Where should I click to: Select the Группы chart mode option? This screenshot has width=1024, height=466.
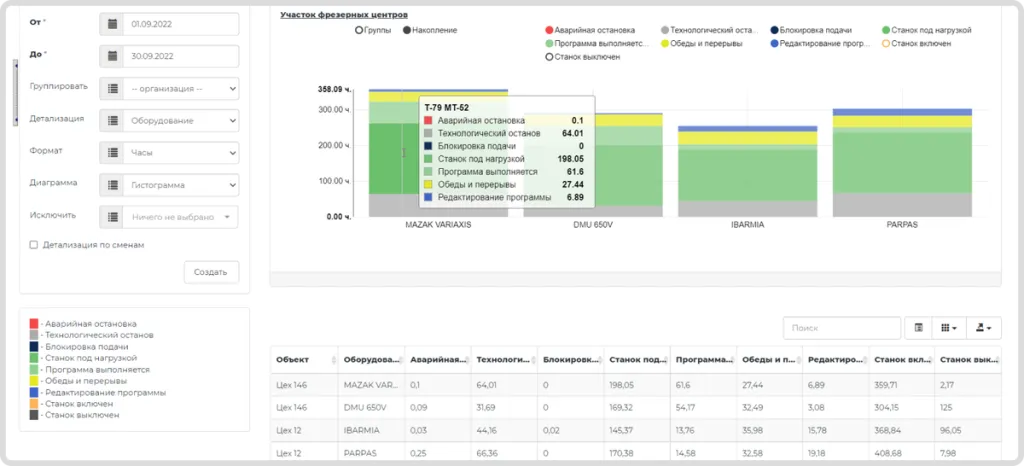[x=373, y=30]
